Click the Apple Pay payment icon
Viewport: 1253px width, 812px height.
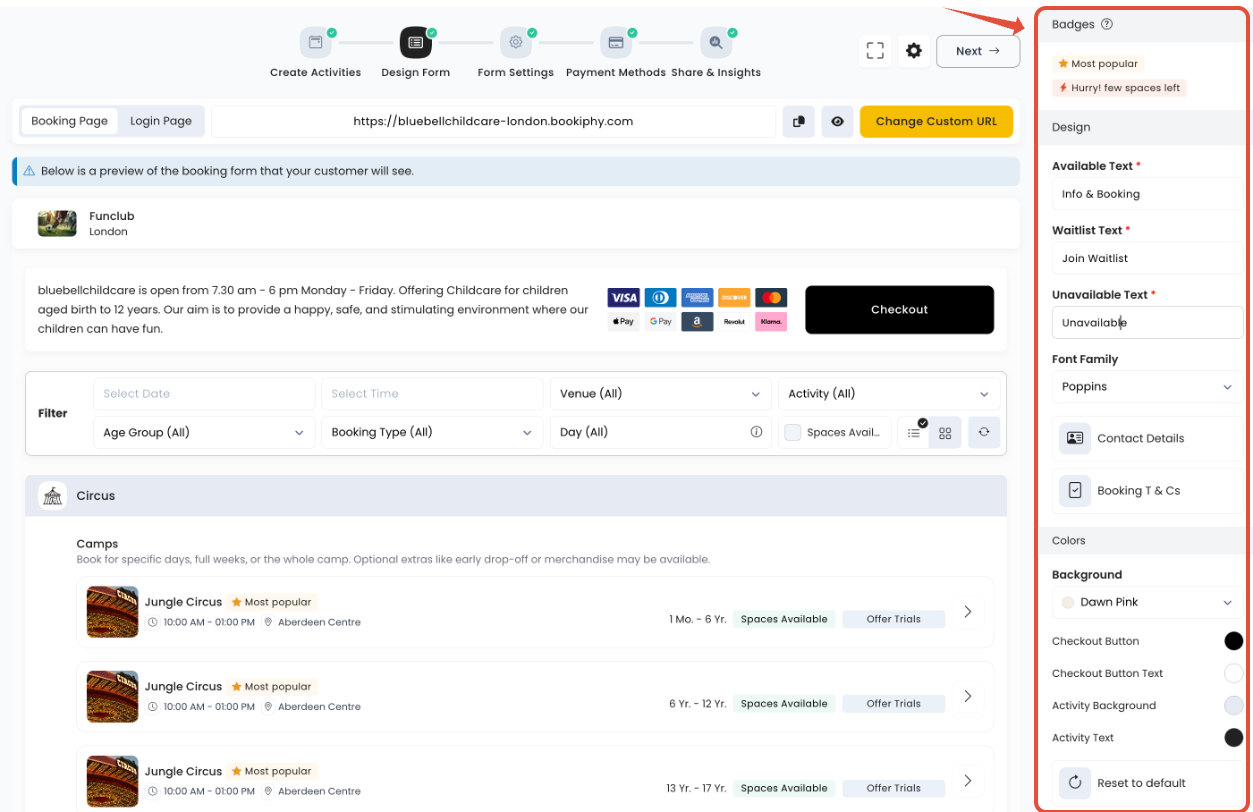(623, 322)
